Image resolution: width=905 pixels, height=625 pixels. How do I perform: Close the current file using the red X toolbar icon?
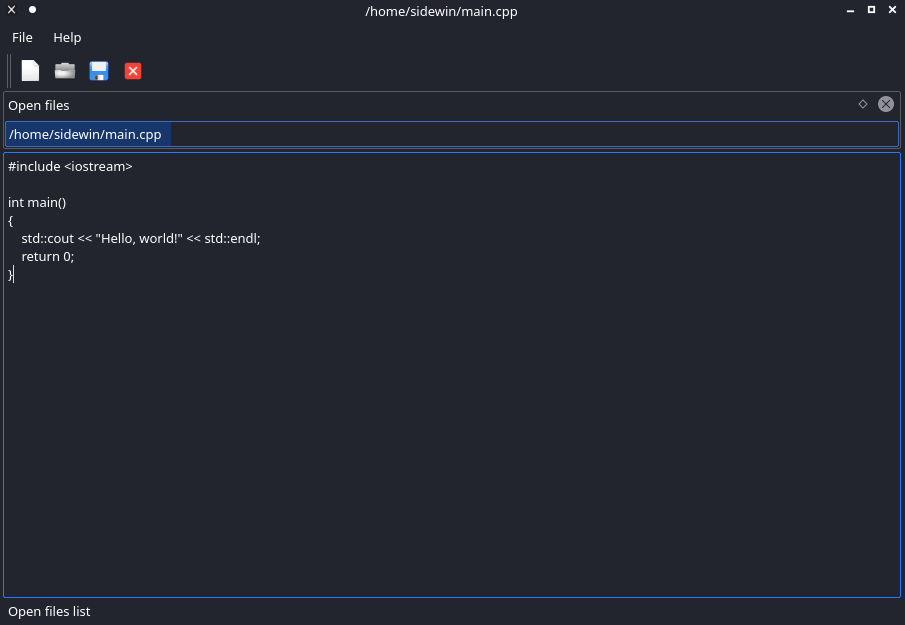(133, 71)
